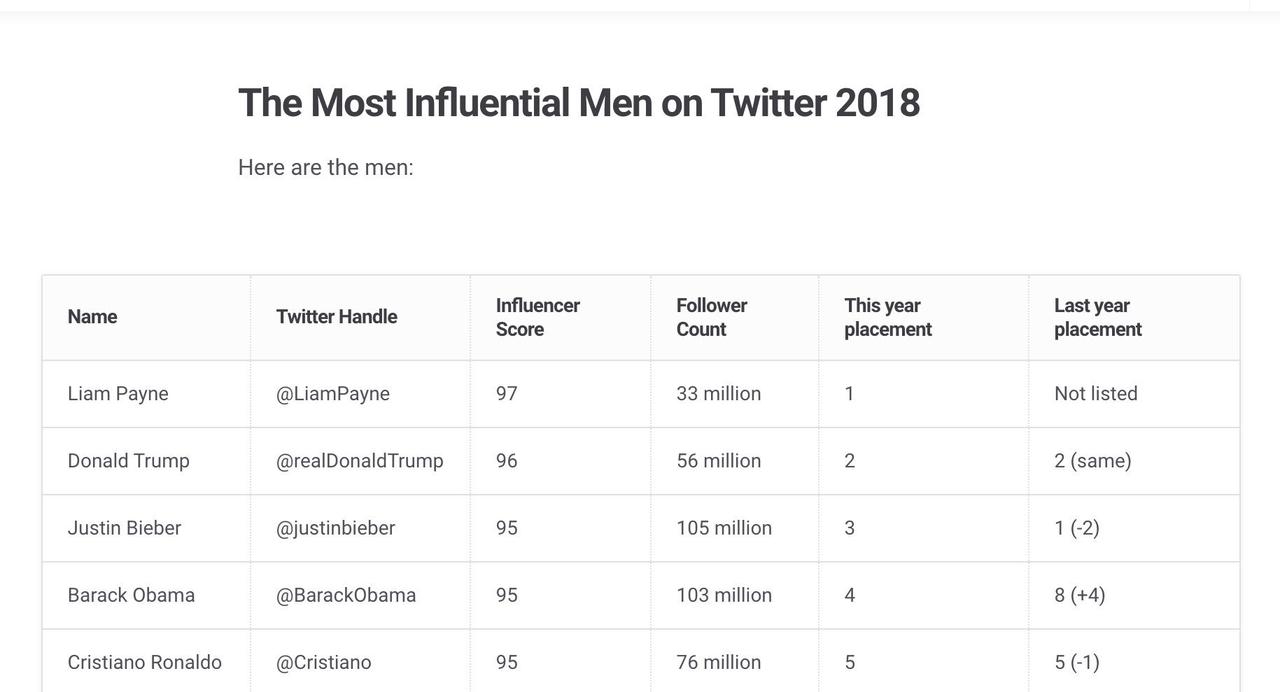Screen dimensions: 1280x692
Task: Click the Justin Bieber name cell
Action: pyautogui.click(x=124, y=528)
